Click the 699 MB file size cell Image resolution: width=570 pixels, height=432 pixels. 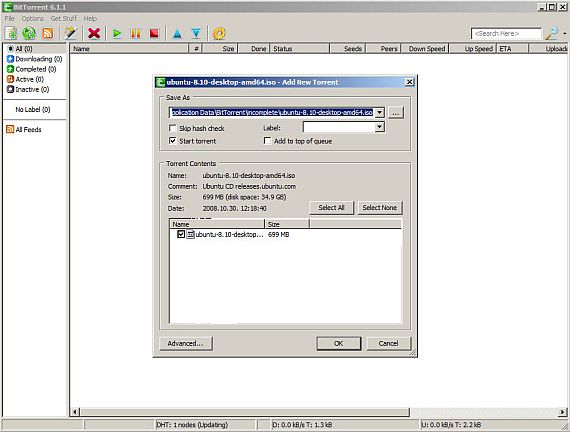point(278,235)
